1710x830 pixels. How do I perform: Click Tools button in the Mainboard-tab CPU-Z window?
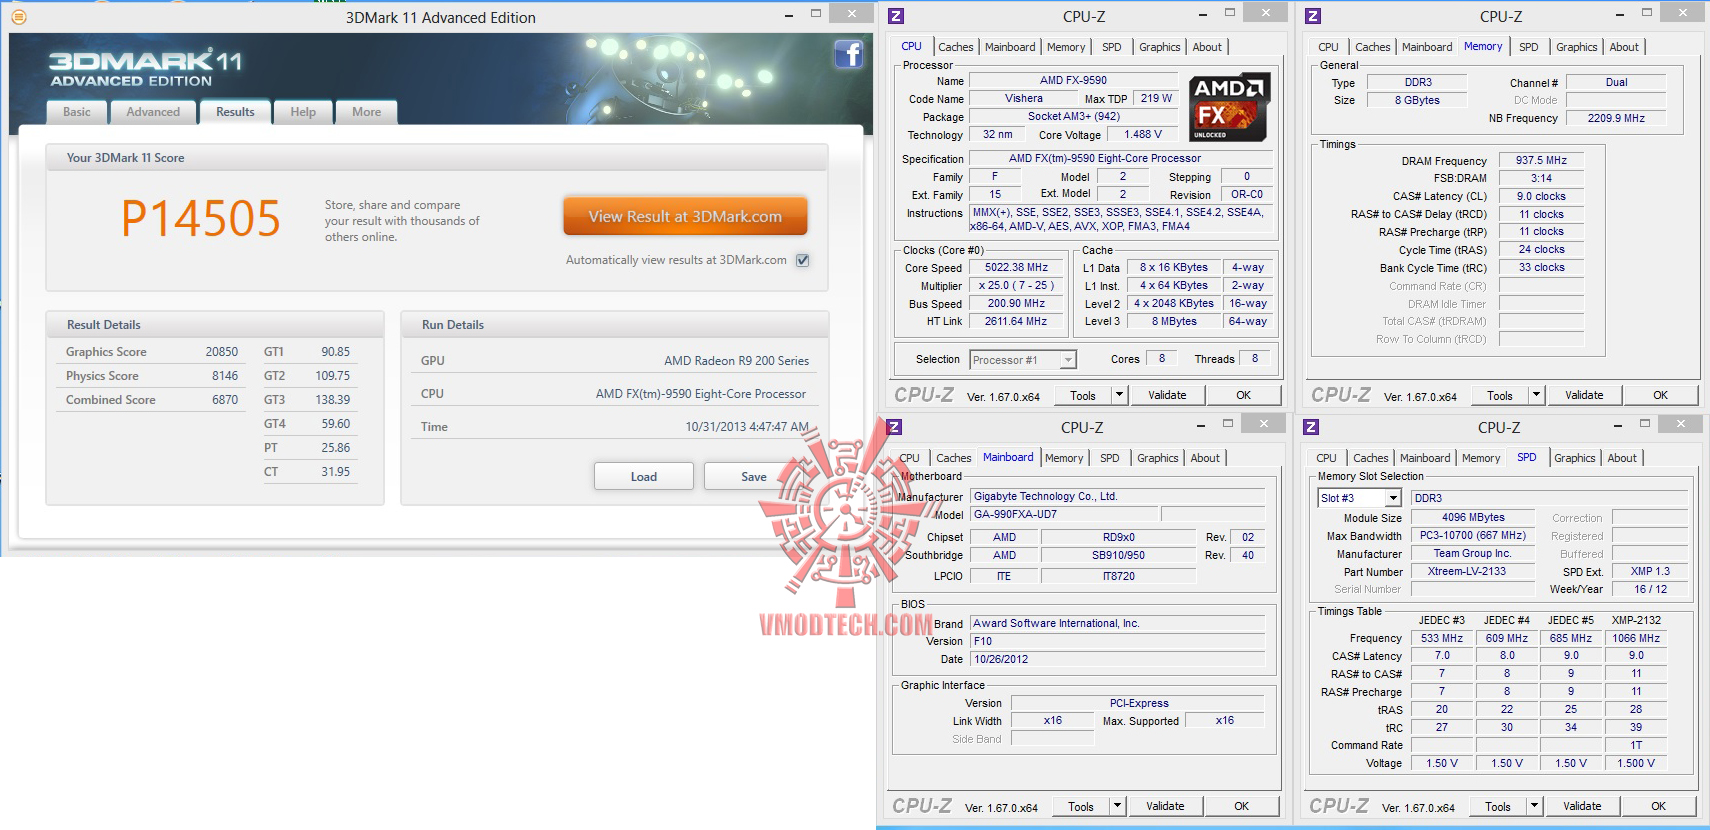[x=1081, y=806]
